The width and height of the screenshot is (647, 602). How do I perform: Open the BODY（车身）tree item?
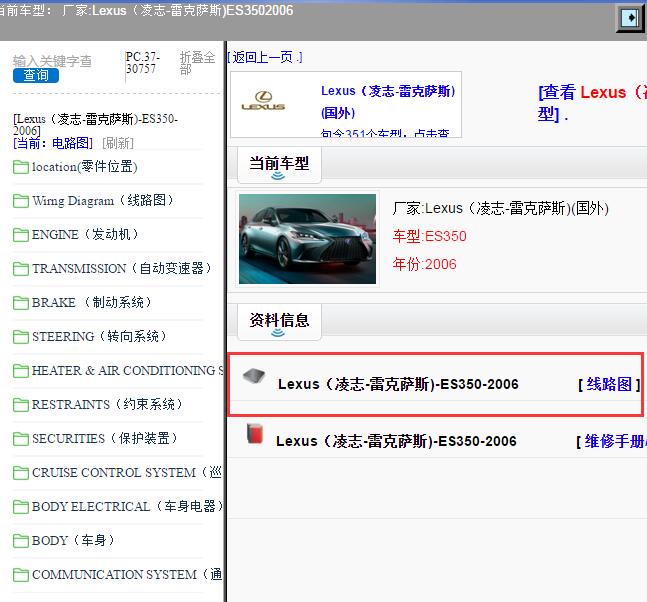pos(73,540)
